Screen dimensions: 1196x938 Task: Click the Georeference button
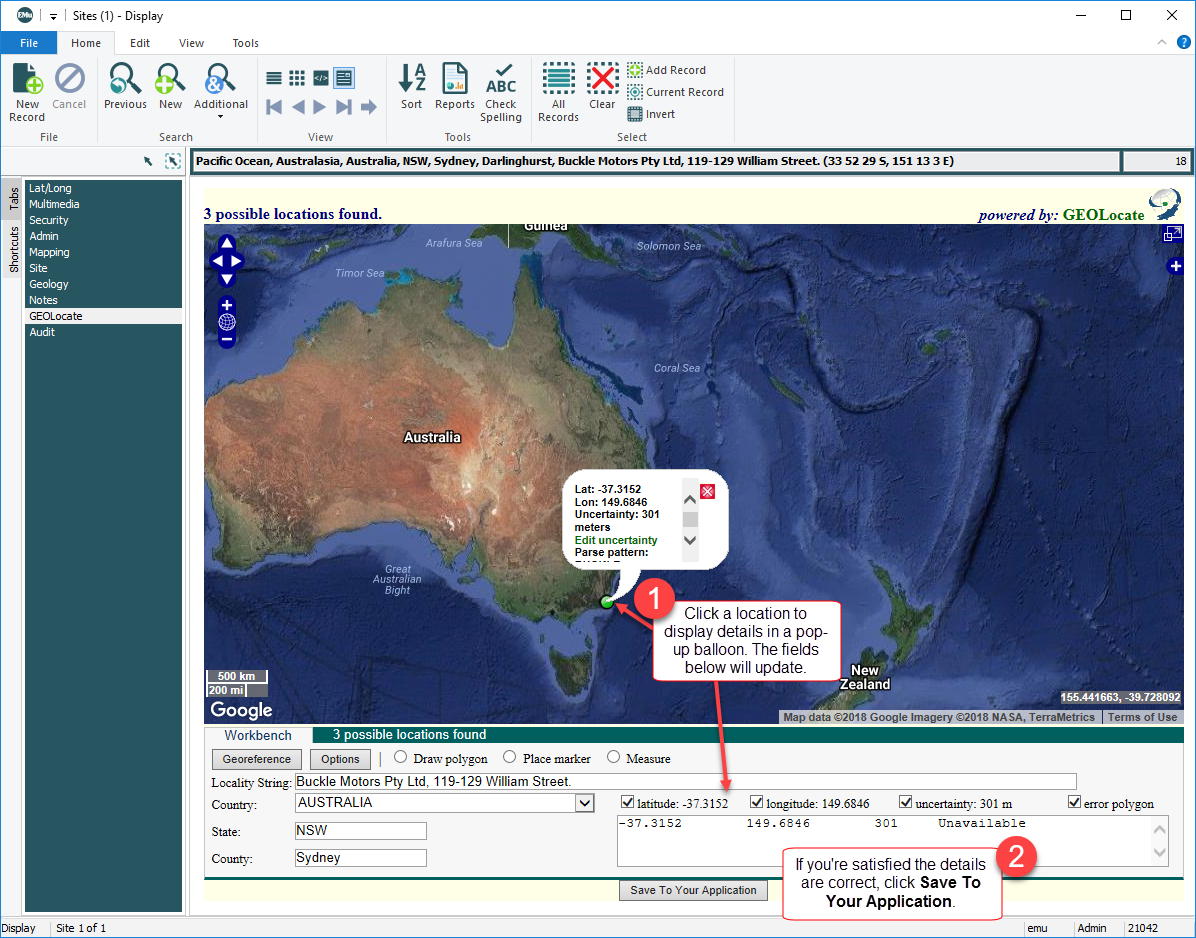(257, 759)
